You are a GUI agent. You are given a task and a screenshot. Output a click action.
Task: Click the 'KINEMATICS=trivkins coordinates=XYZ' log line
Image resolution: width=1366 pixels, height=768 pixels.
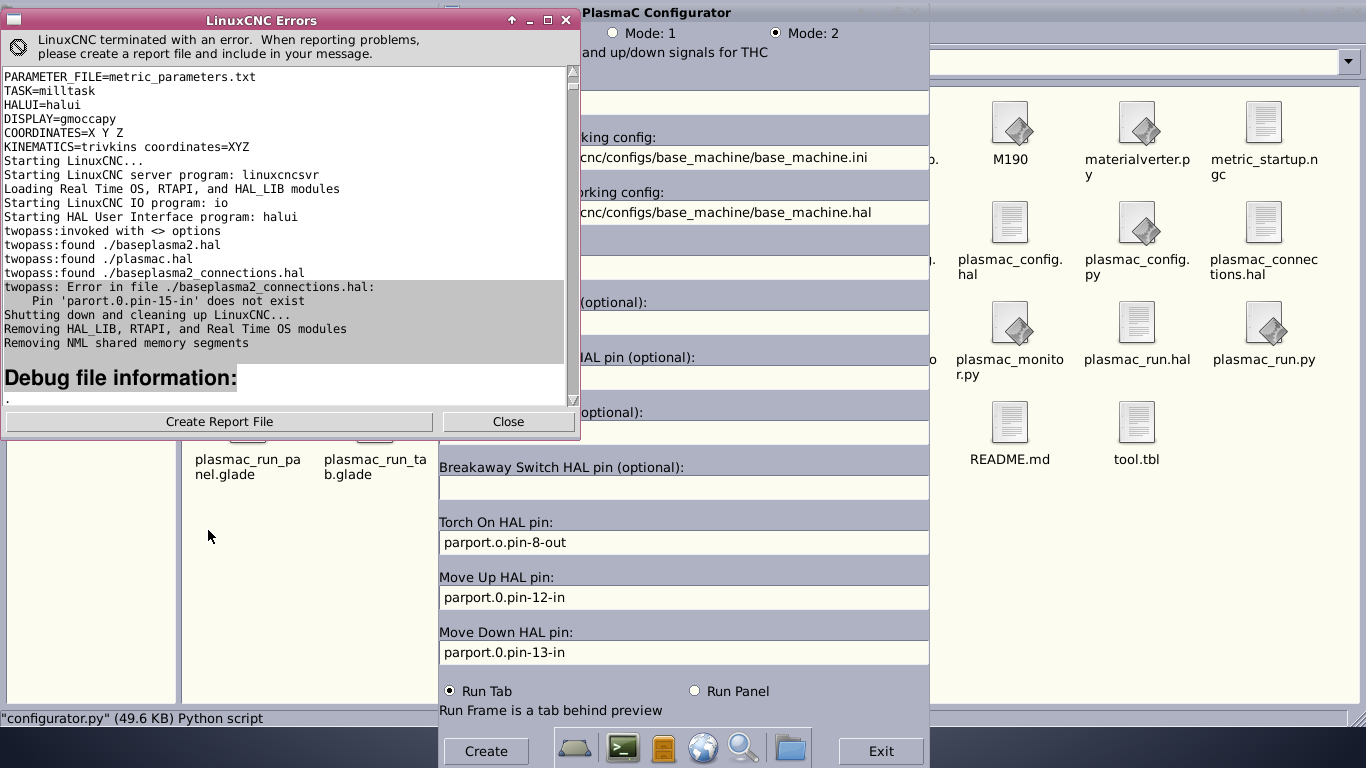tap(127, 147)
